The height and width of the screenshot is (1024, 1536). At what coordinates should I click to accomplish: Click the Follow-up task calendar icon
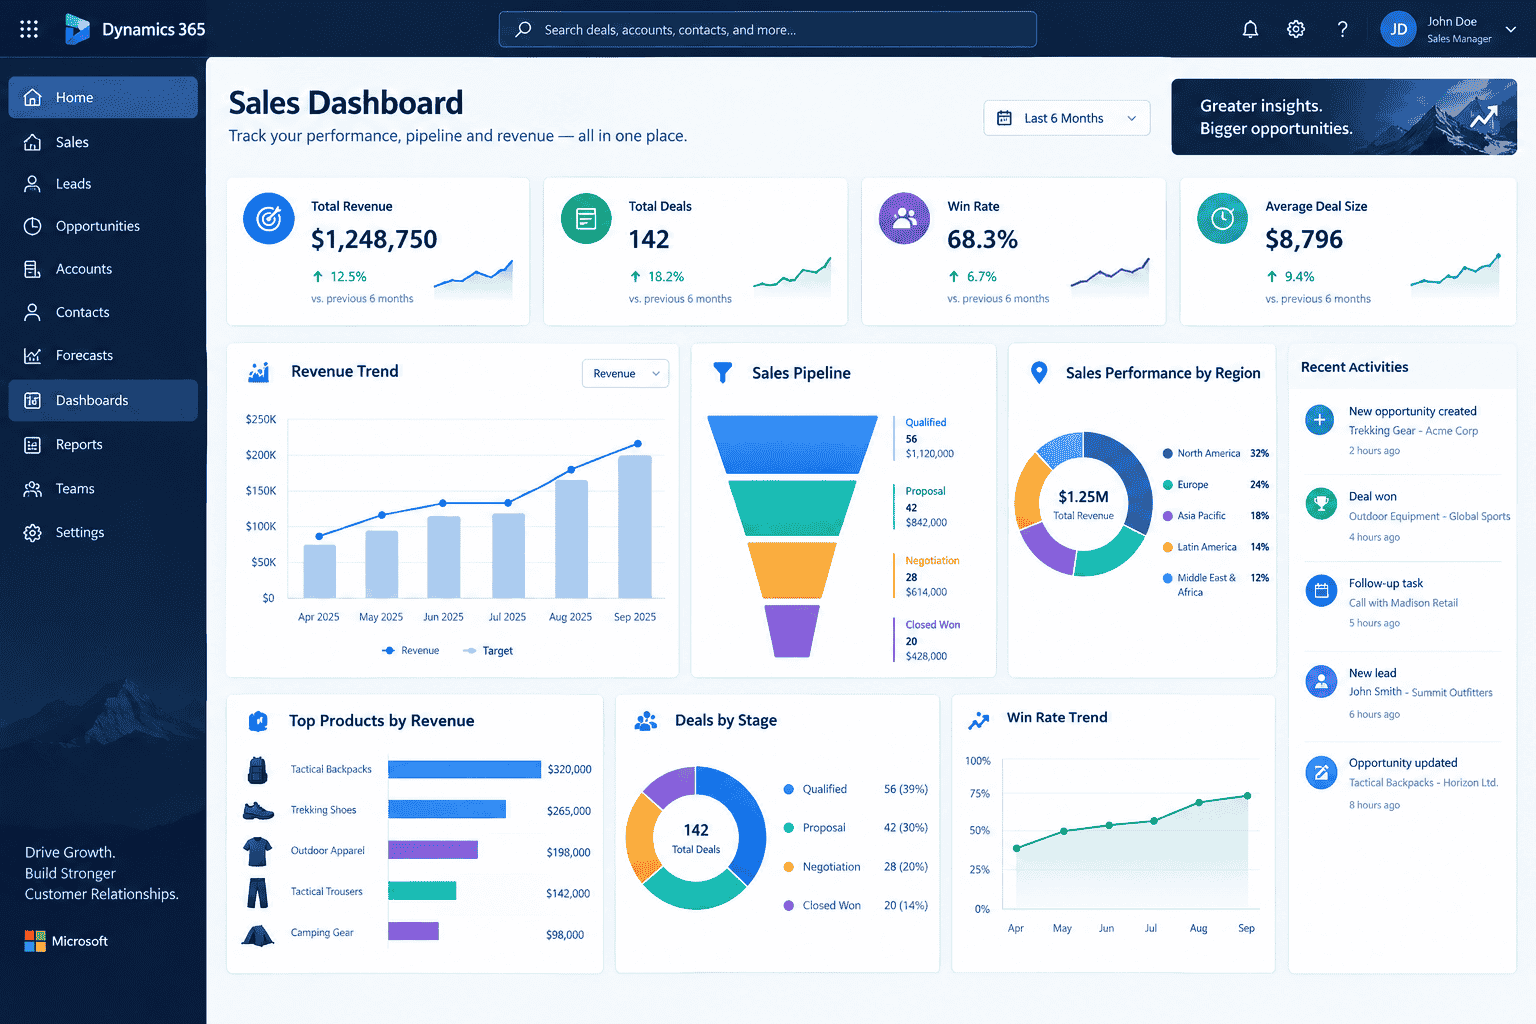pos(1321,591)
